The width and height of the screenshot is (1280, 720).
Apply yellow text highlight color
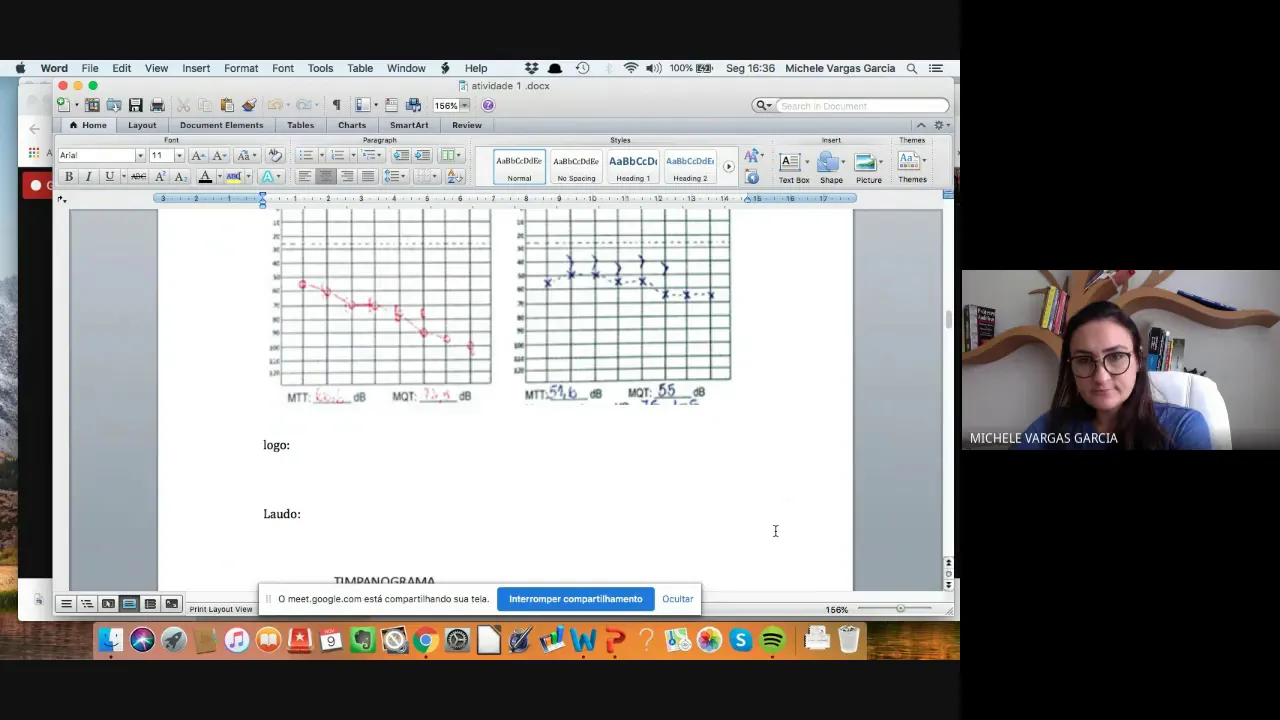tap(233, 176)
